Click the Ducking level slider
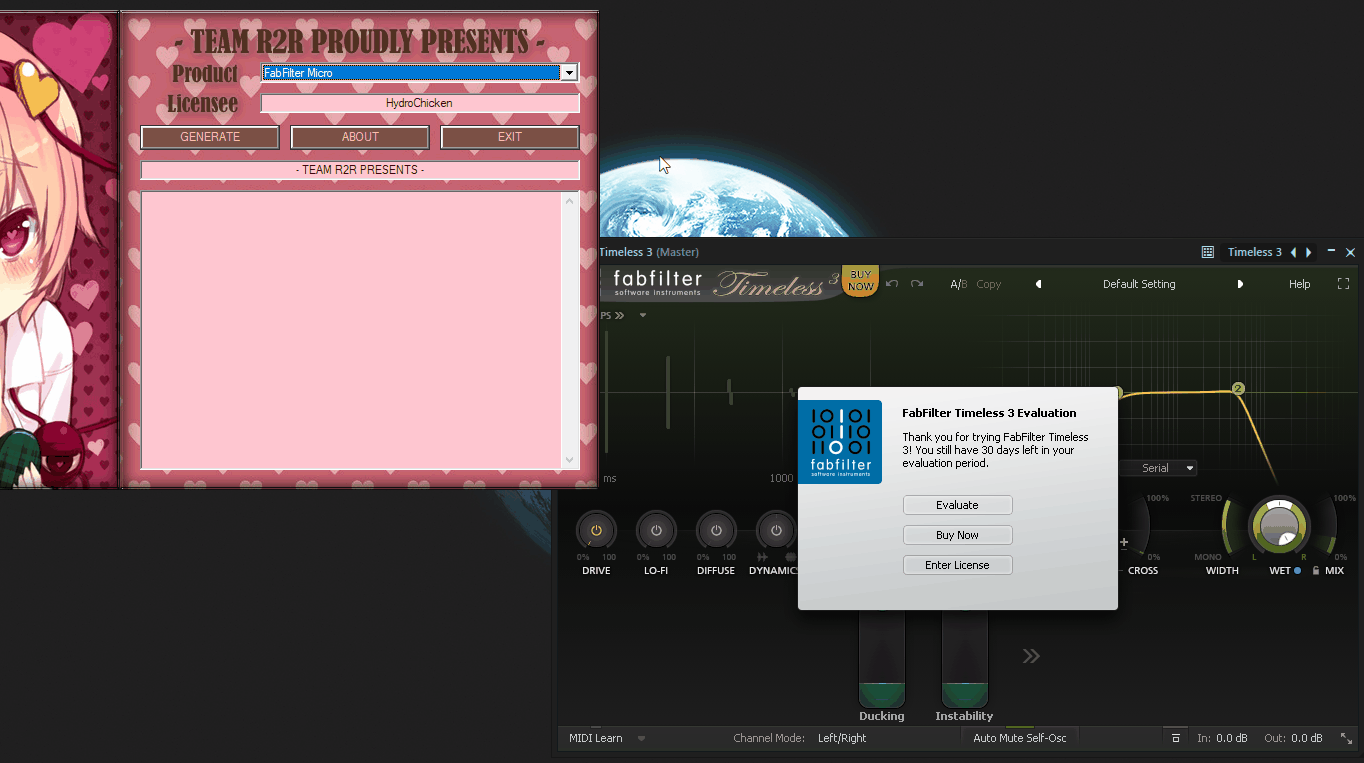 (x=881, y=658)
